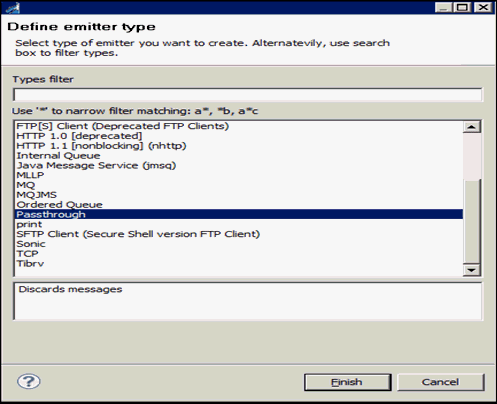Choose Java Message Service (jmsq)
Viewport: 497px width, 404px height.
click(96, 165)
